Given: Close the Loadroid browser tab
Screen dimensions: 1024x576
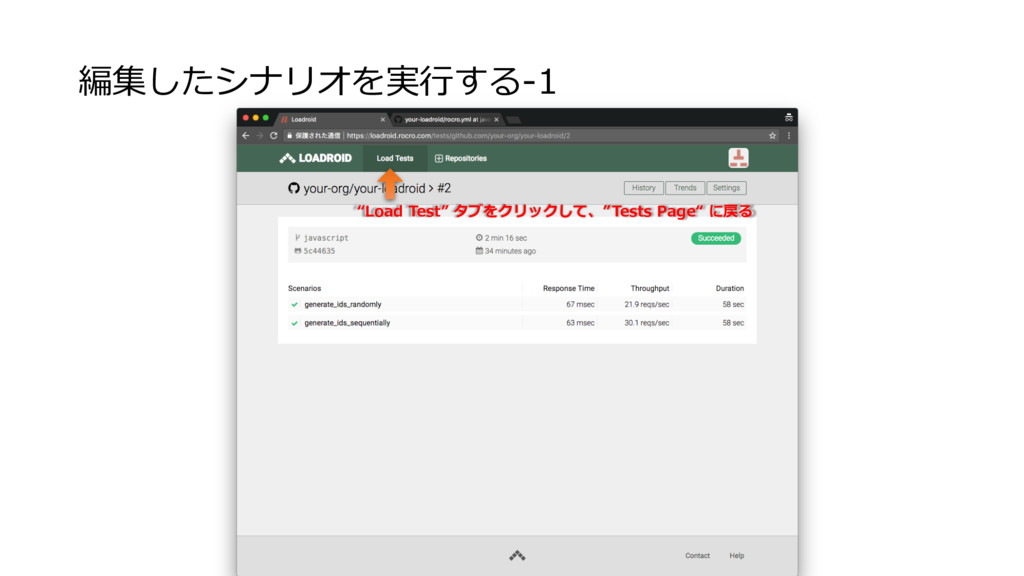Looking at the screenshot, I should [x=383, y=120].
